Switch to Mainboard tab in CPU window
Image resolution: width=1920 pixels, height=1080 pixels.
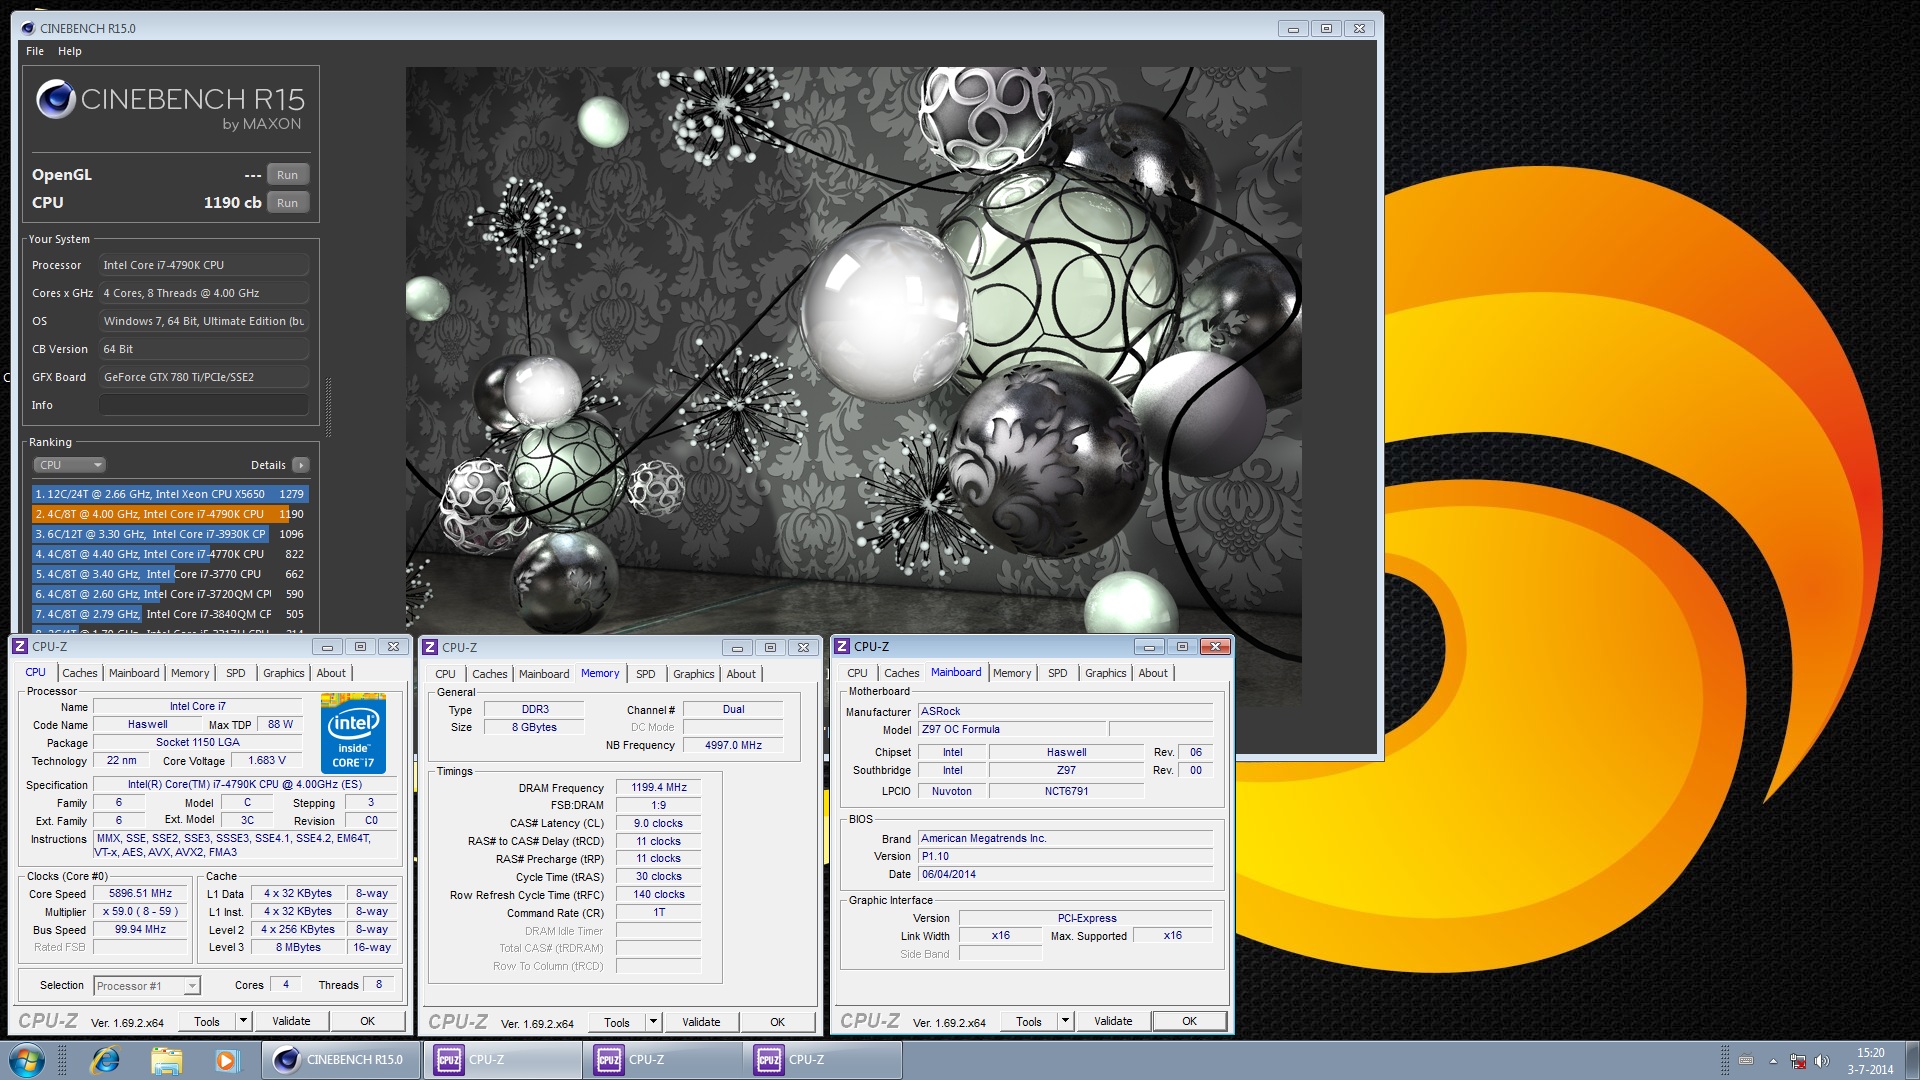pyautogui.click(x=134, y=673)
